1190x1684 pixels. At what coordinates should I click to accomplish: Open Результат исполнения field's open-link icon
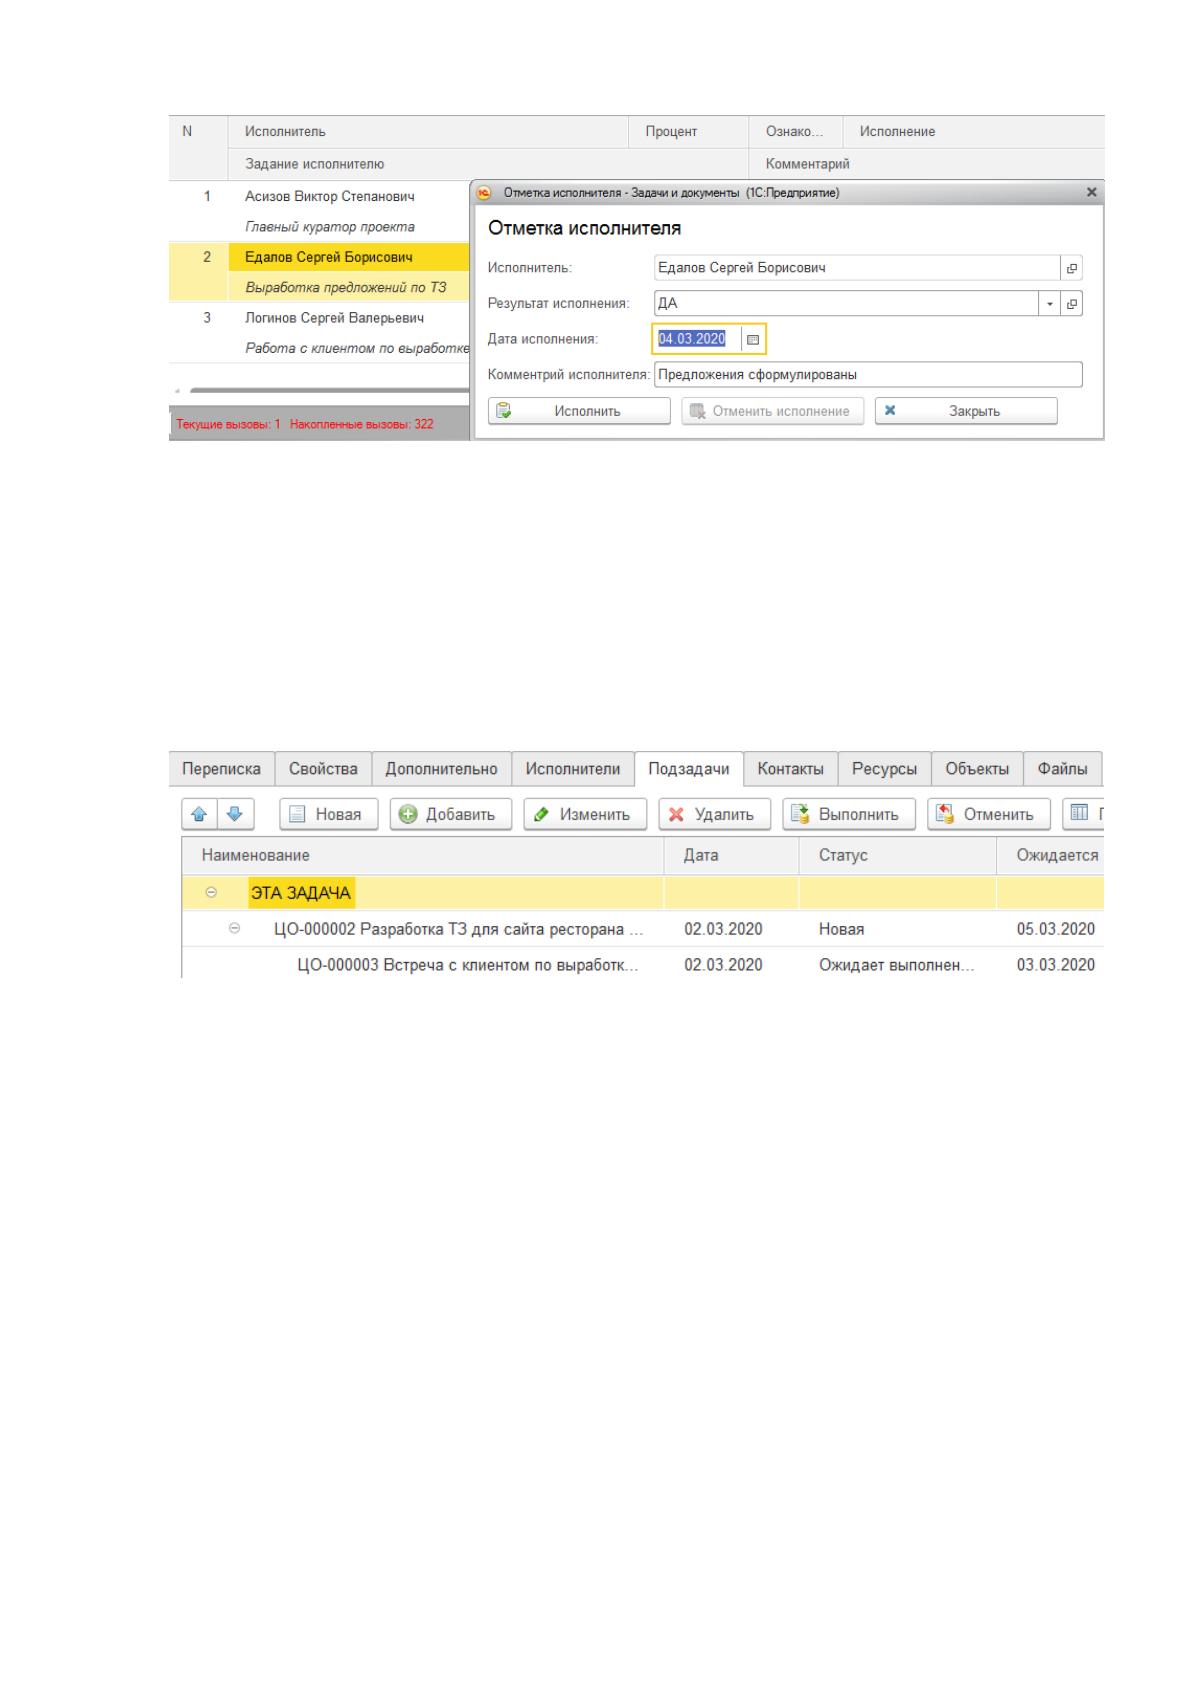(x=1072, y=304)
